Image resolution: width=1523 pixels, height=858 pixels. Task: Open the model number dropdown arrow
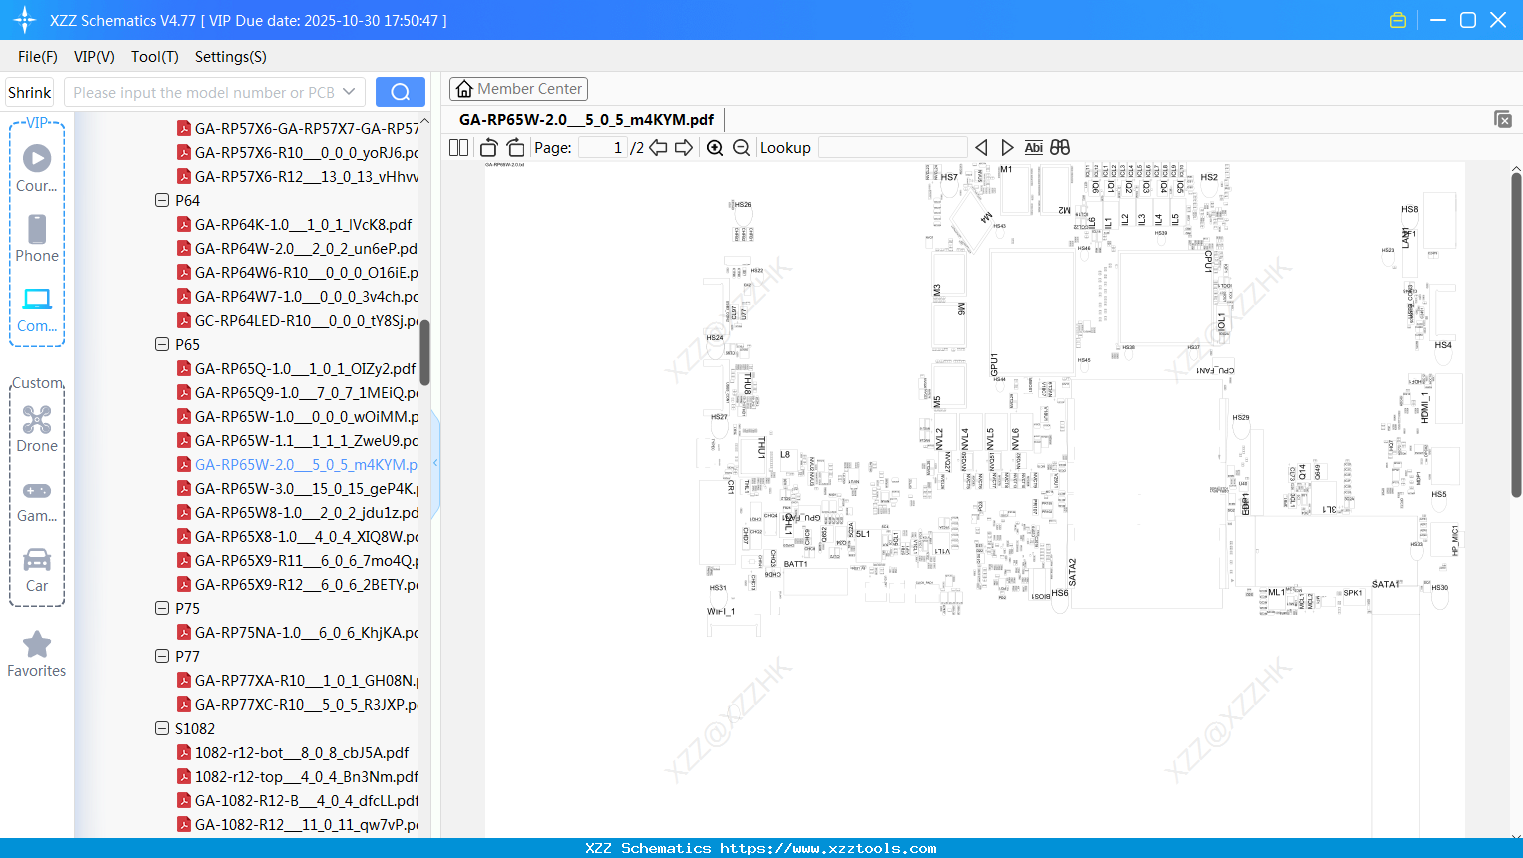click(x=349, y=92)
